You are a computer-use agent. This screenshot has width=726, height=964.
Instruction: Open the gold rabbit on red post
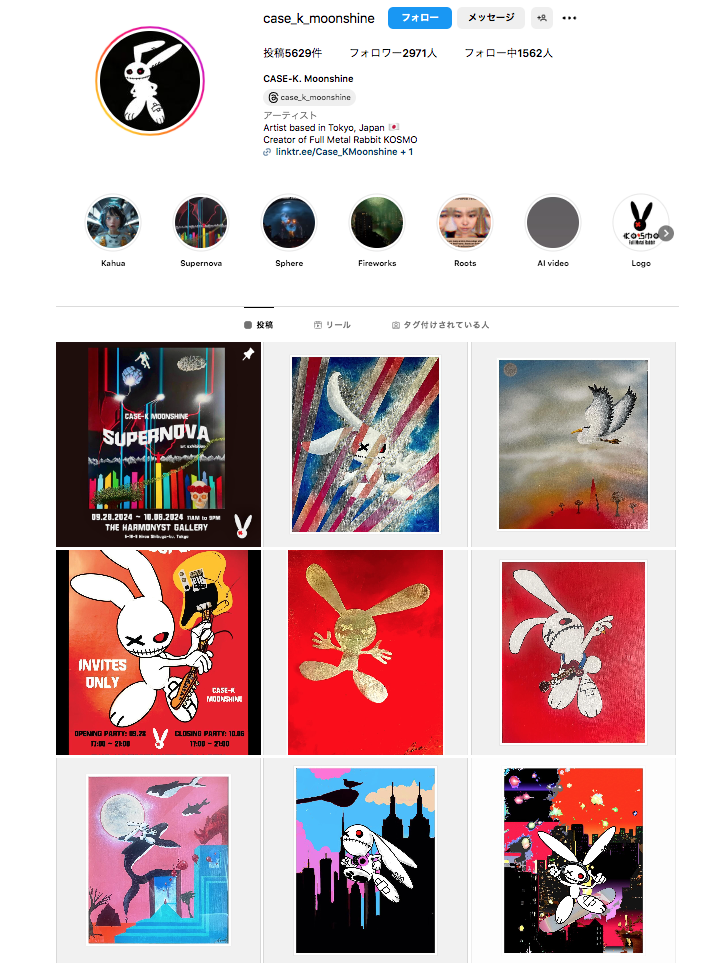pos(365,652)
